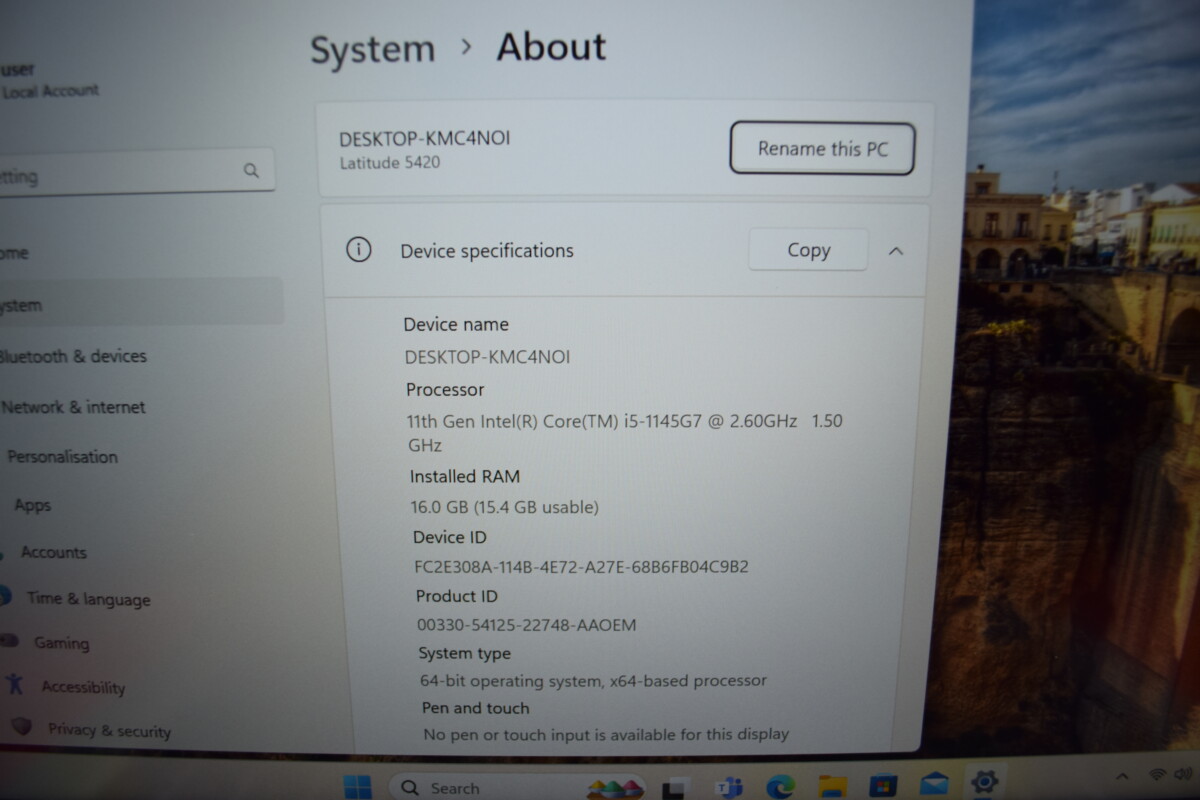Click the System breadcrumb link

tap(372, 49)
